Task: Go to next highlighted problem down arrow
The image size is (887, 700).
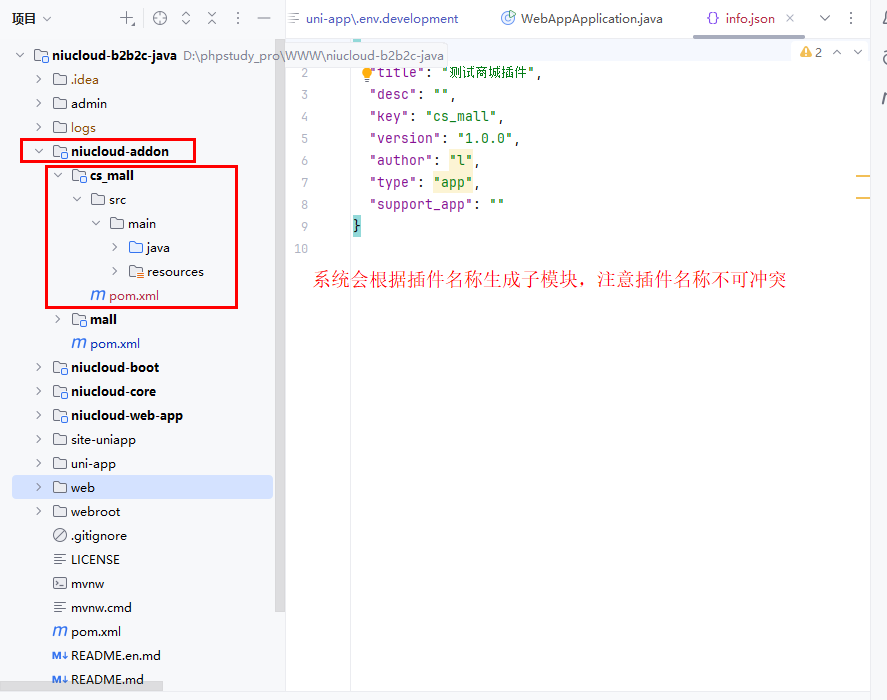Action: [x=859, y=52]
